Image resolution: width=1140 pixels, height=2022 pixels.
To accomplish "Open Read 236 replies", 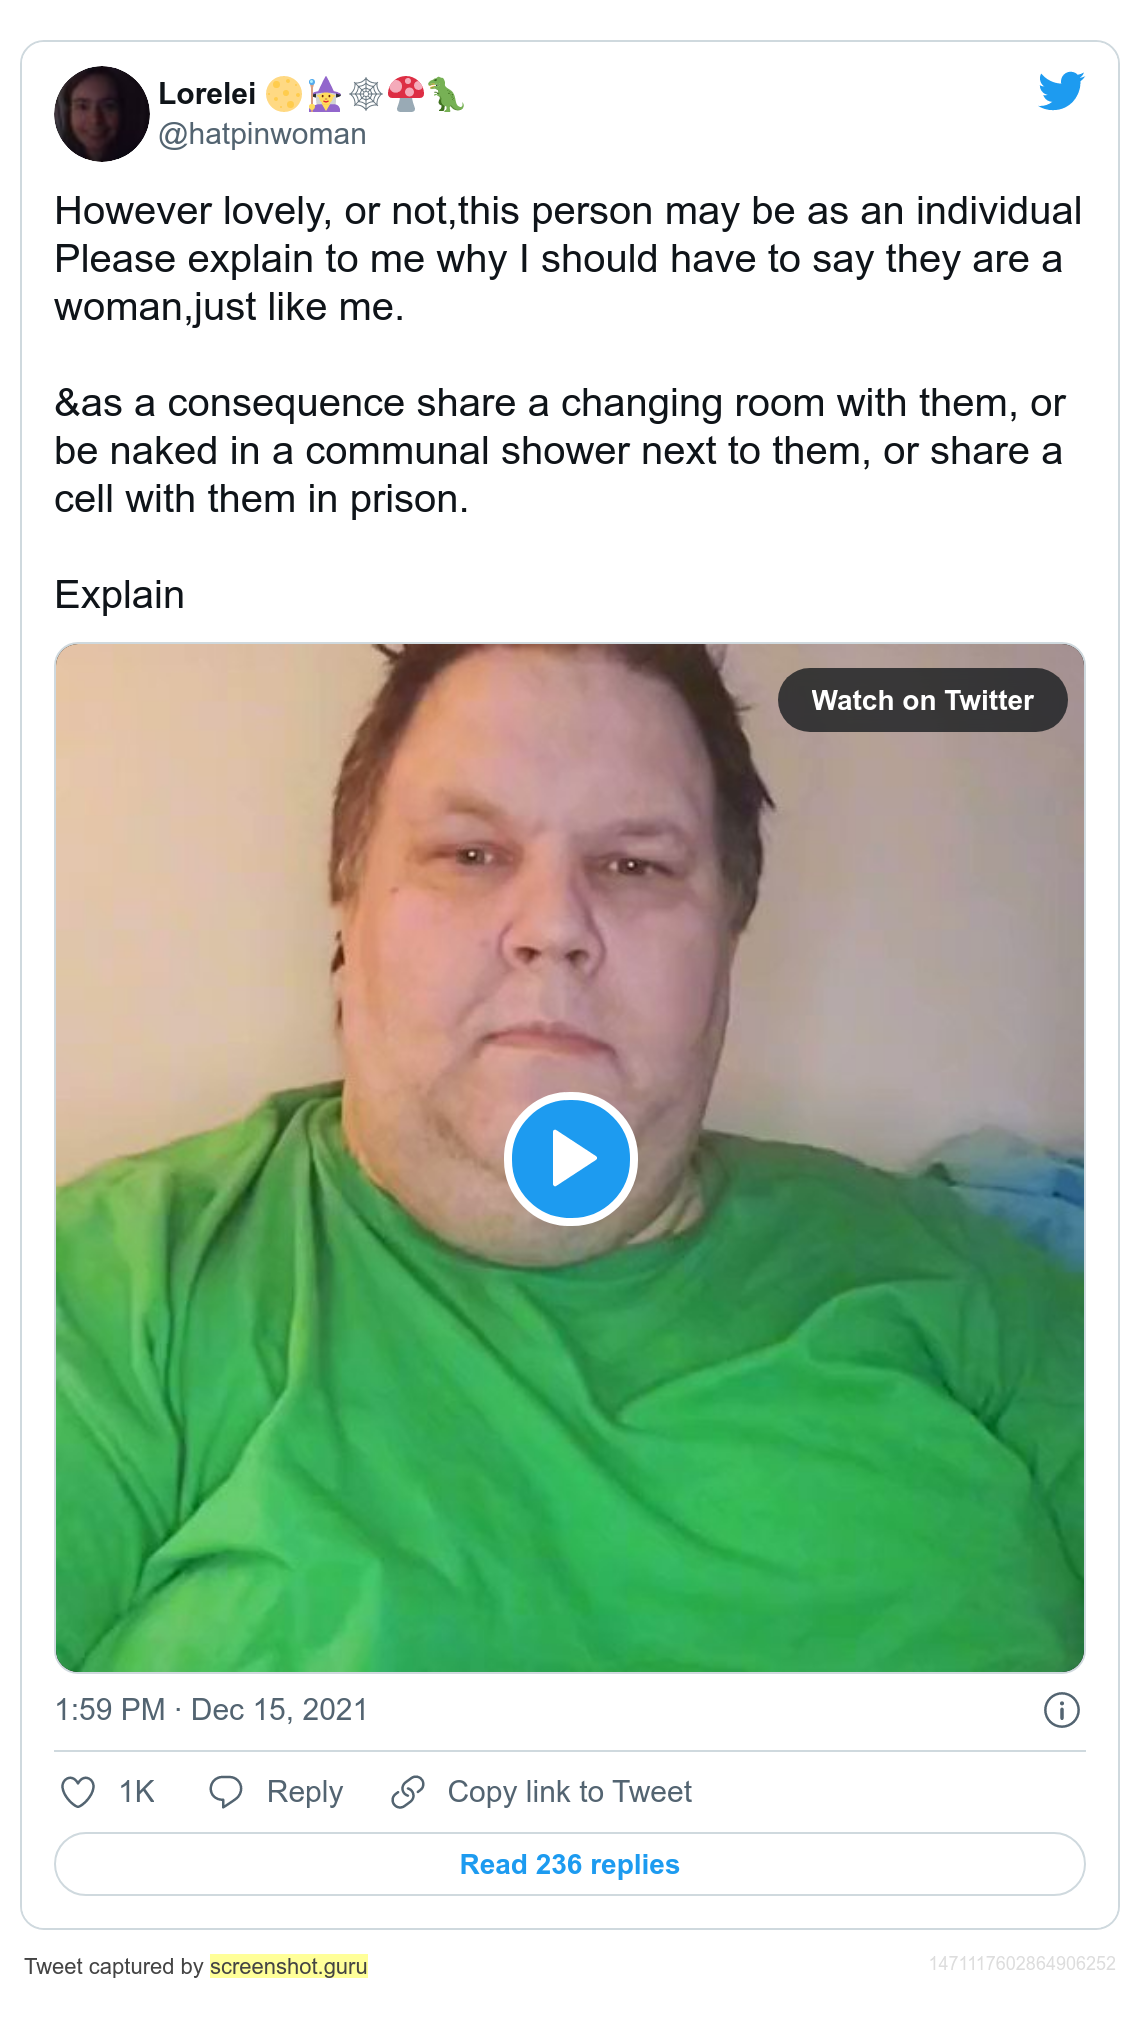I will click(x=570, y=1864).
